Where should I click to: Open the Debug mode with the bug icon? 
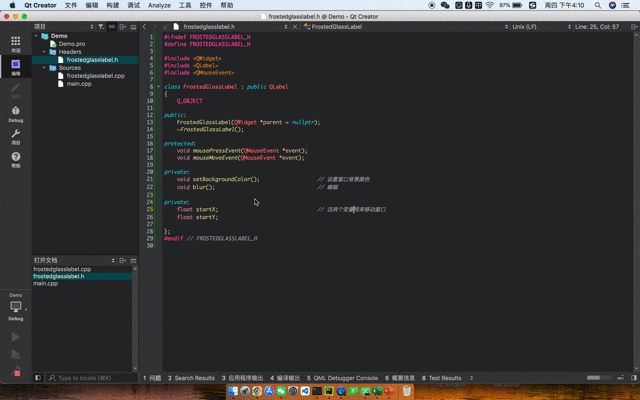[15, 112]
